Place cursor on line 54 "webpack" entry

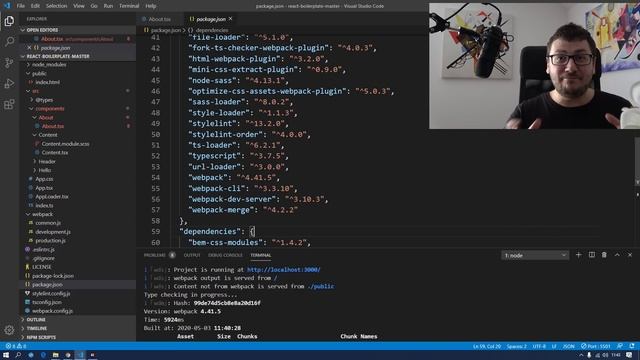pos(234,178)
